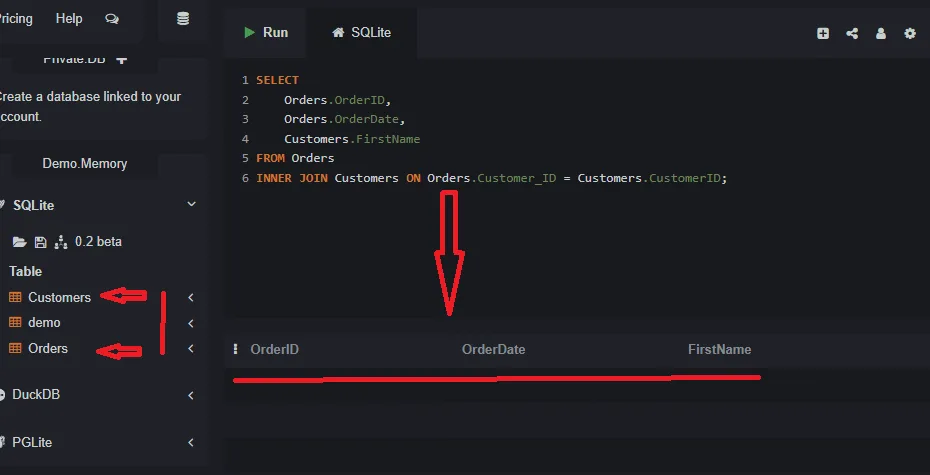
Task: Click the database stack icon
Action: tap(182, 19)
